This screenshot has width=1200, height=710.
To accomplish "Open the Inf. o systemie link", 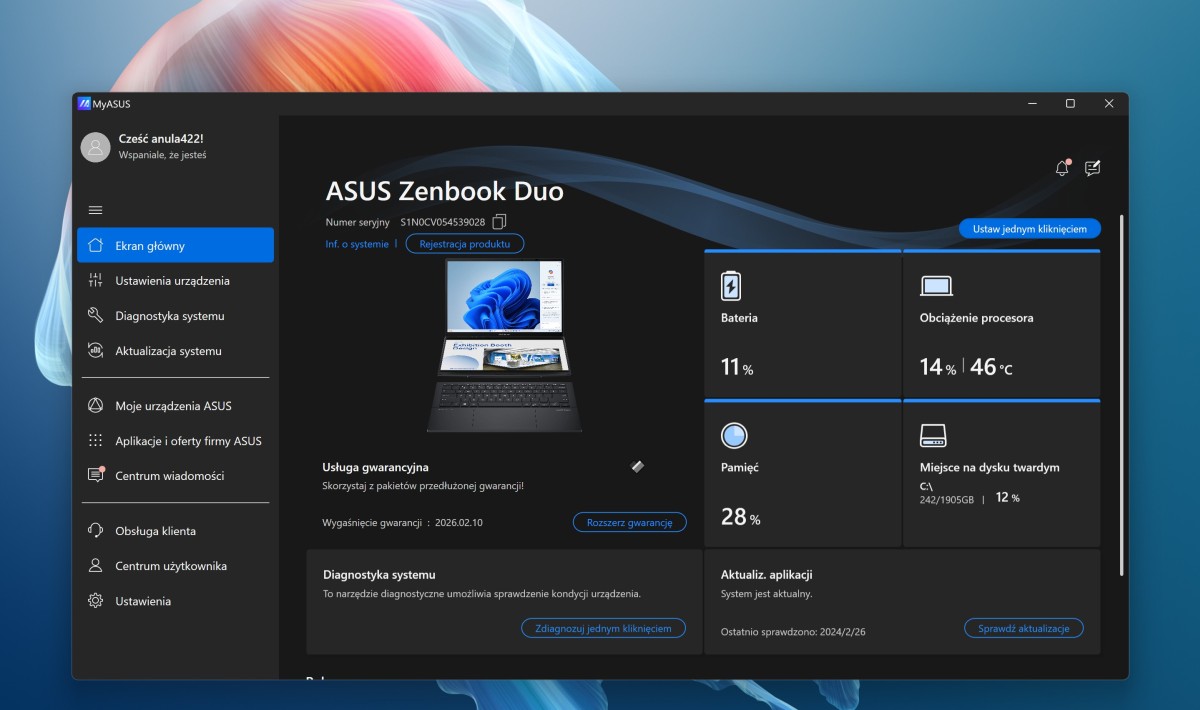I will [357, 244].
